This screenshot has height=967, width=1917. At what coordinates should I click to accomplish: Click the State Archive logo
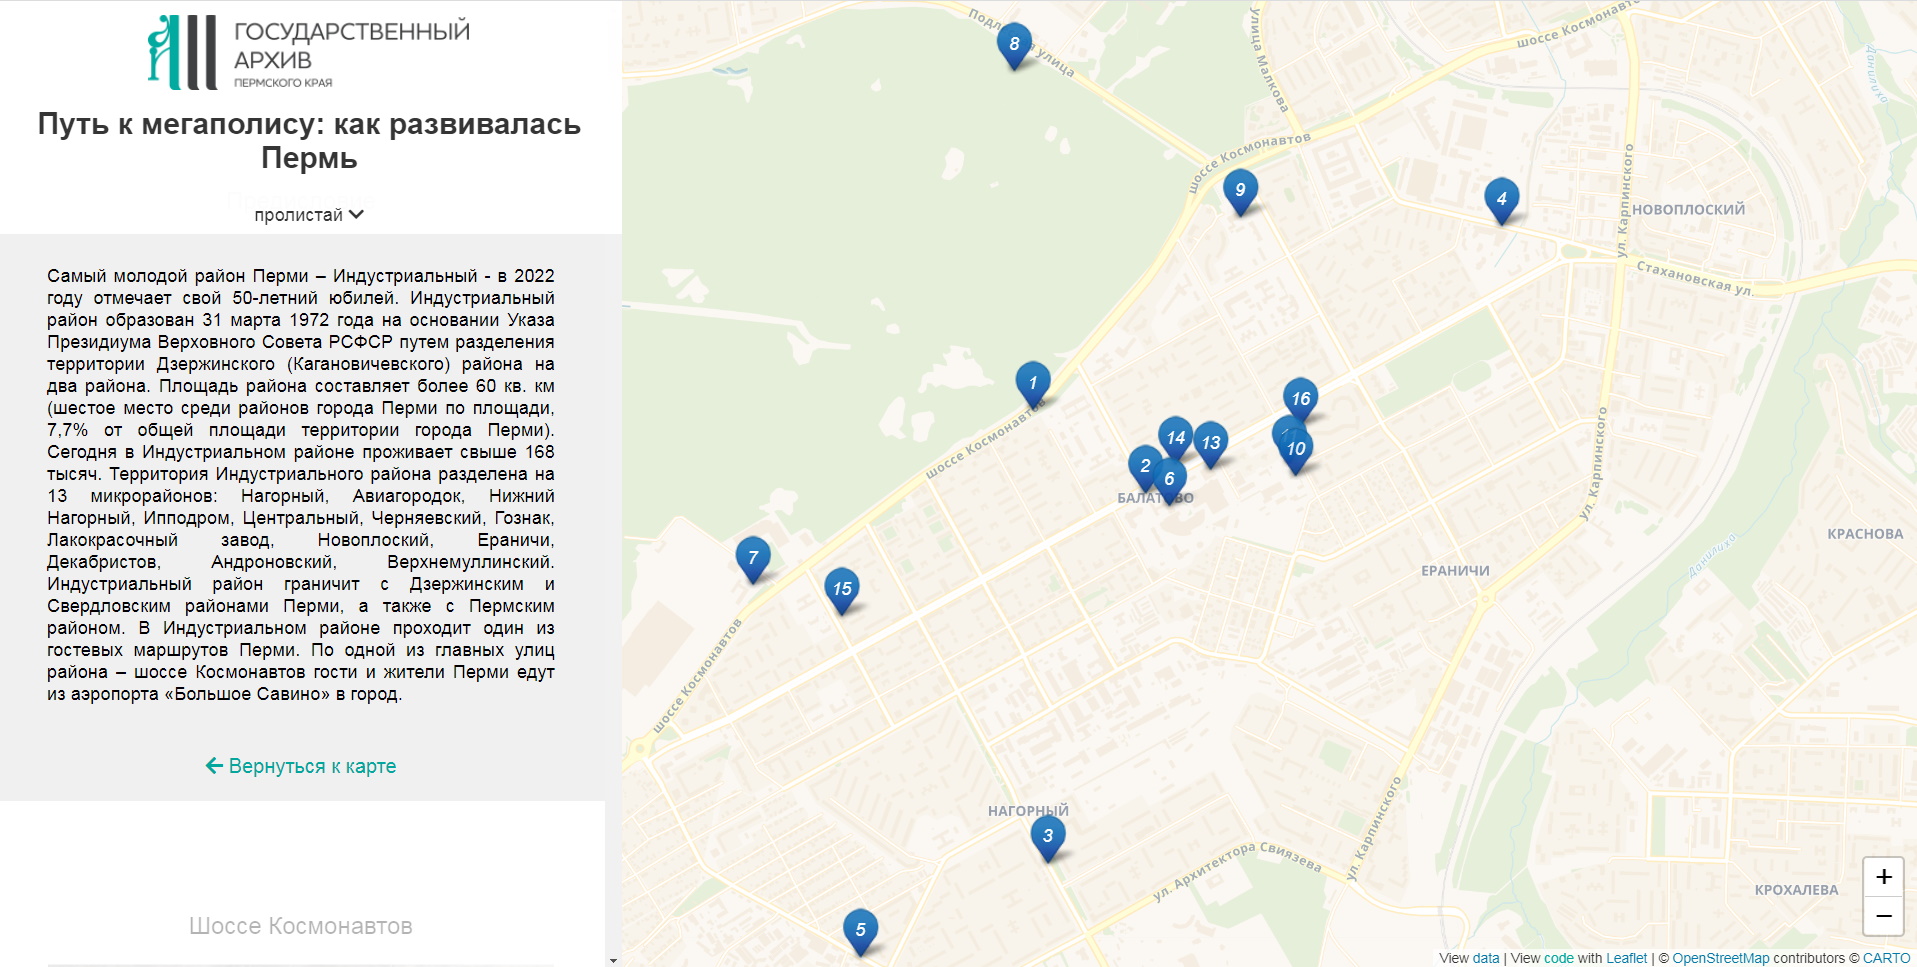tap(309, 53)
